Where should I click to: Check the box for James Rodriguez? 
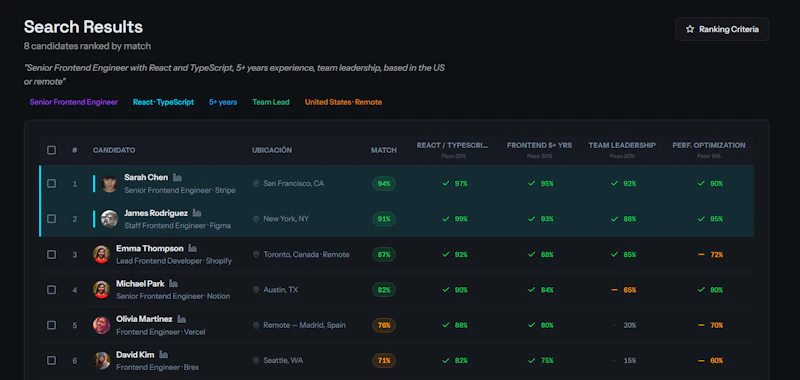click(x=52, y=218)
